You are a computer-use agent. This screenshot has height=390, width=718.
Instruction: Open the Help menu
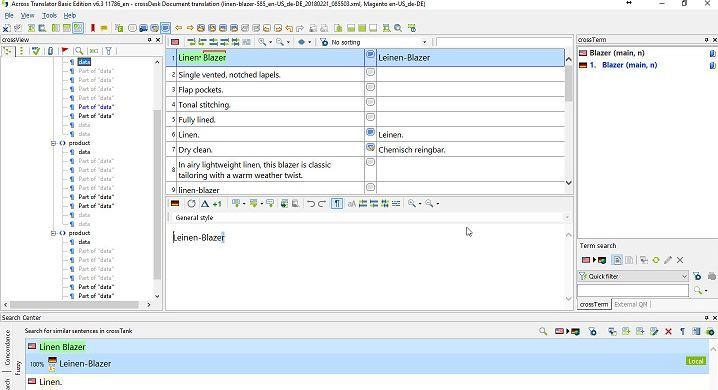(70, 16)
